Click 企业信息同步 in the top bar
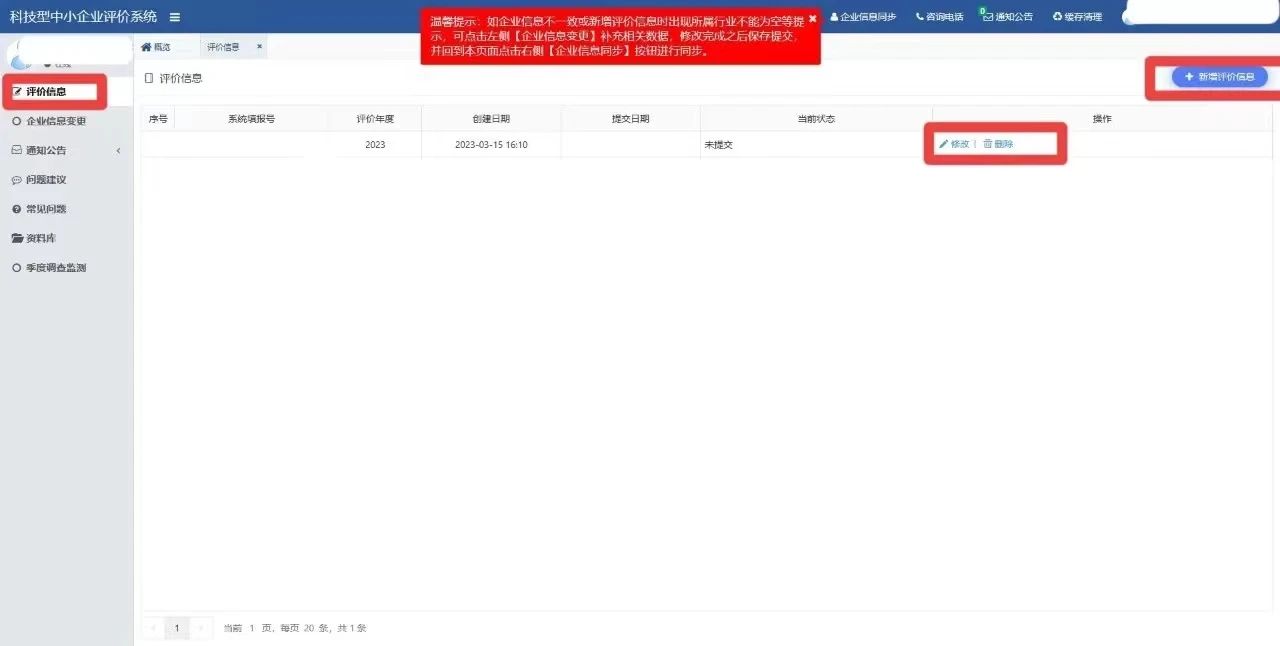Image resolution: width=1280 pixels, height=646 pixels. click(x=863, y=17)
